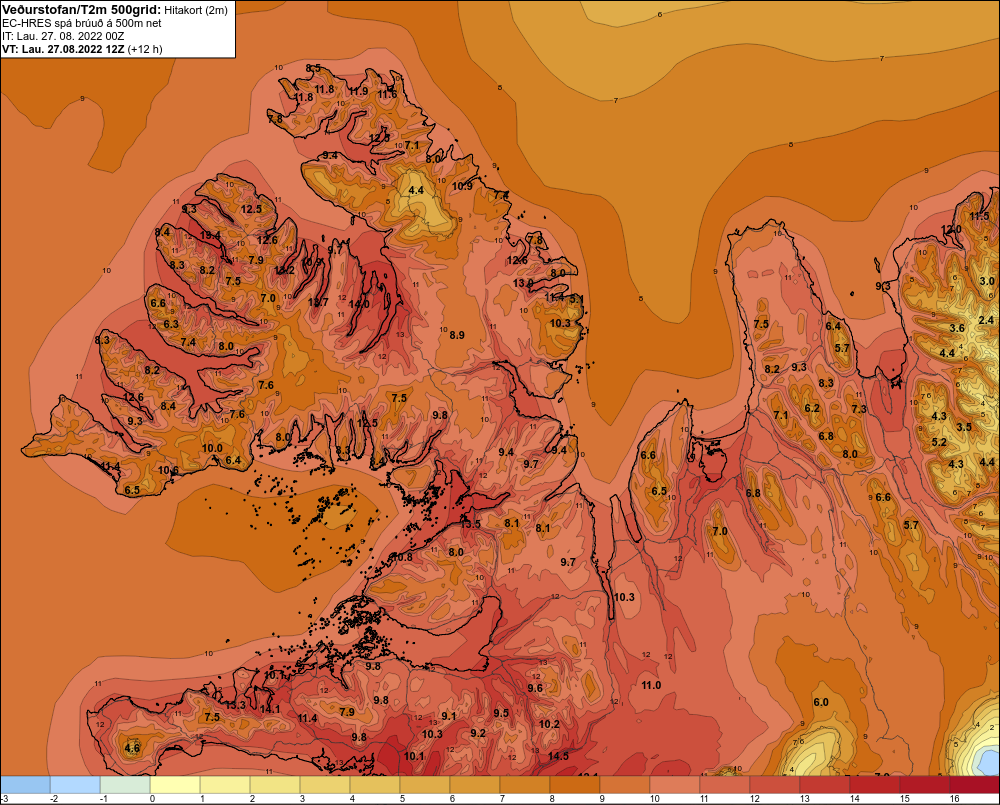This screenshot has height=805, width=1000.
Task: Select the legend swatch between 15 and 16
Action: coord(925,785)
